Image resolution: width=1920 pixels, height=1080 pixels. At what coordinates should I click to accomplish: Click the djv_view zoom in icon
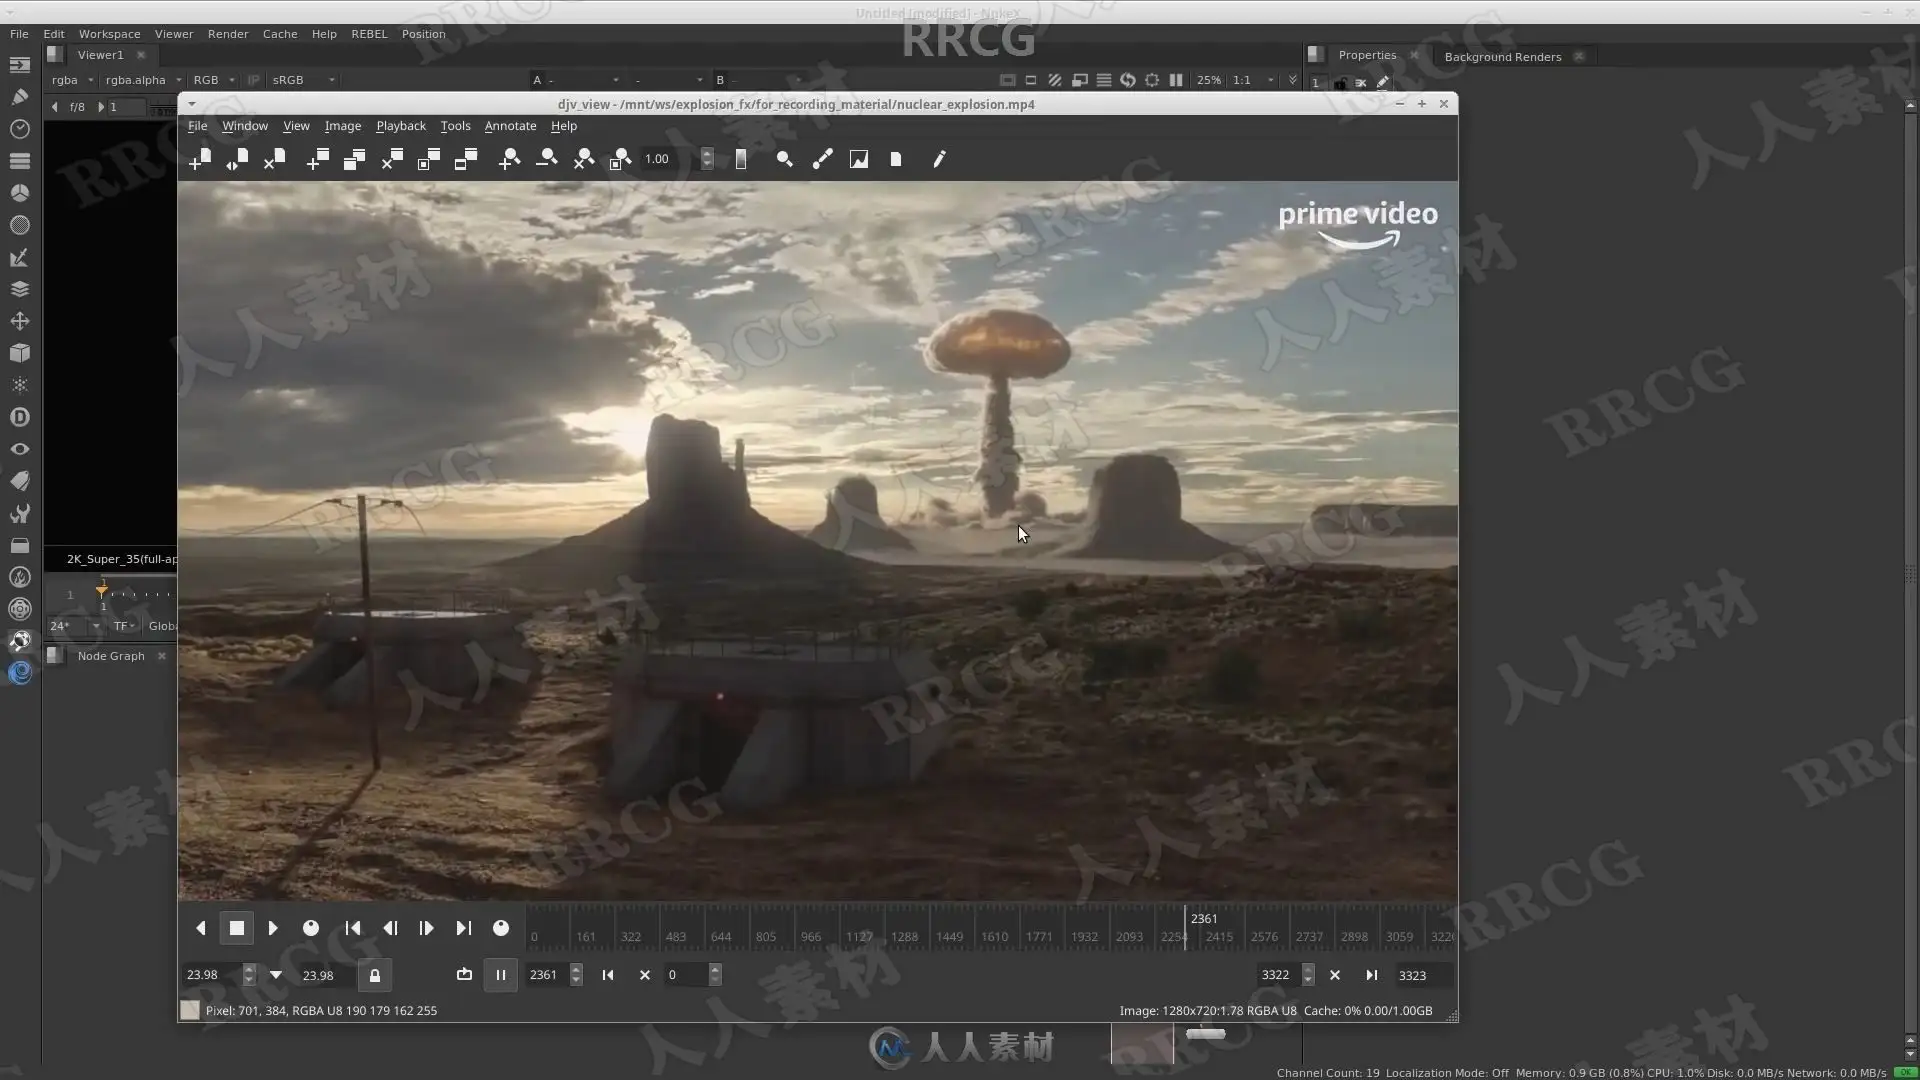[x=509, y=159]
